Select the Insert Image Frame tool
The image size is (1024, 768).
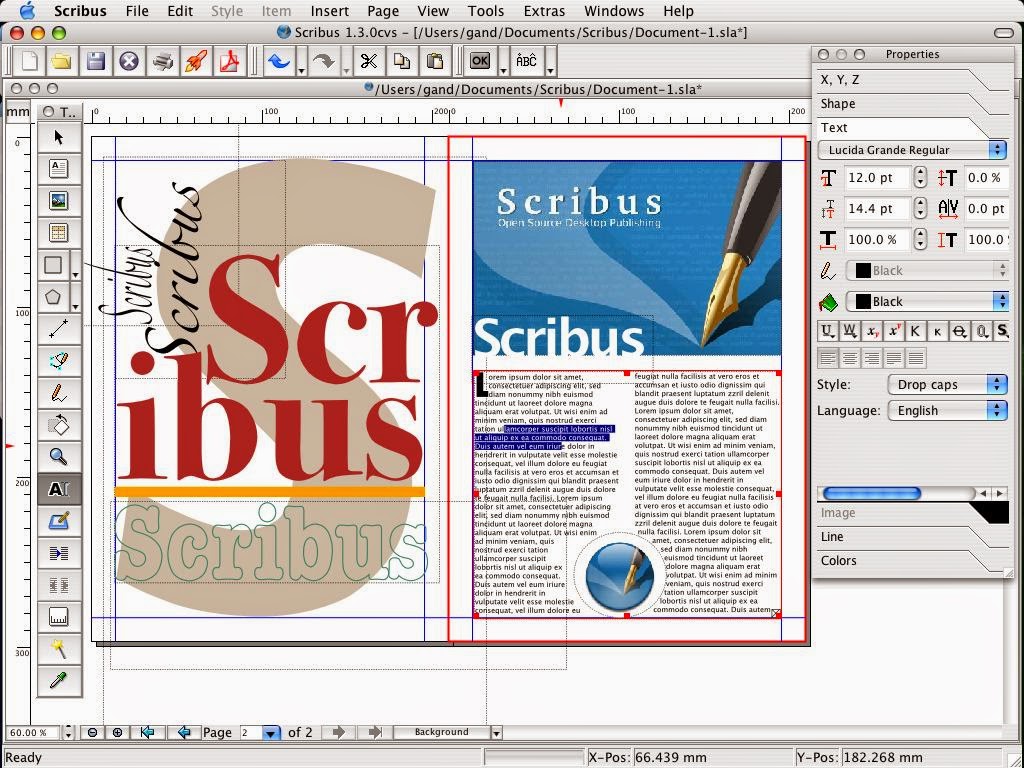pyautogui.click(x=59, y=200)
